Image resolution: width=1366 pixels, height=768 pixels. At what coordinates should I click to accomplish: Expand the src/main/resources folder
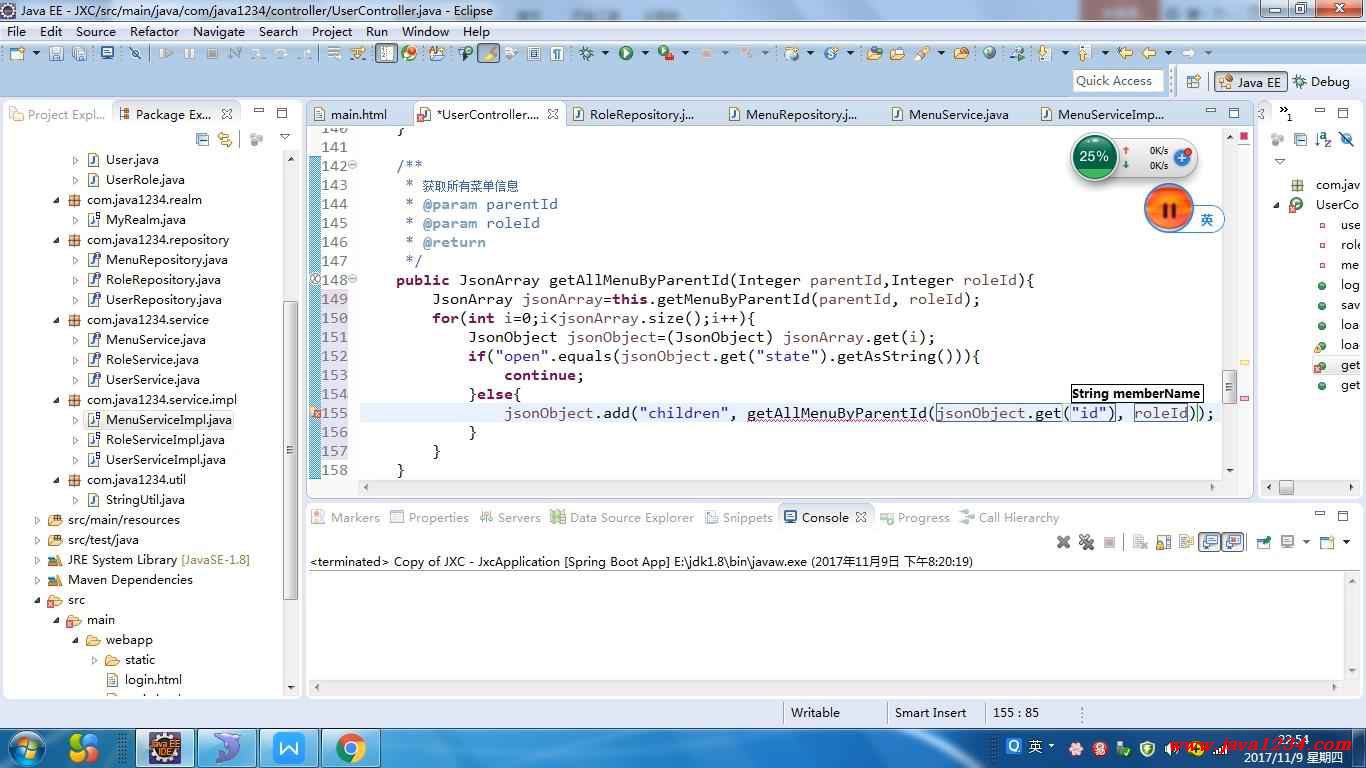[38, 520]
